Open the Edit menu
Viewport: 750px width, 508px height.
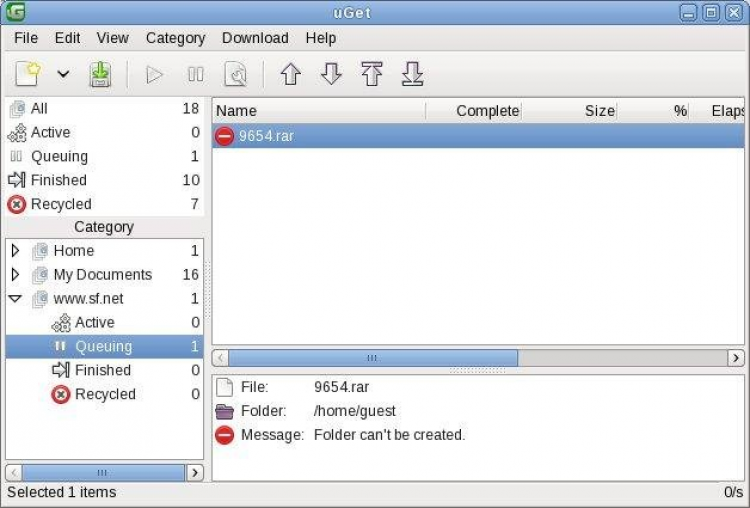[x=67, y=38]
